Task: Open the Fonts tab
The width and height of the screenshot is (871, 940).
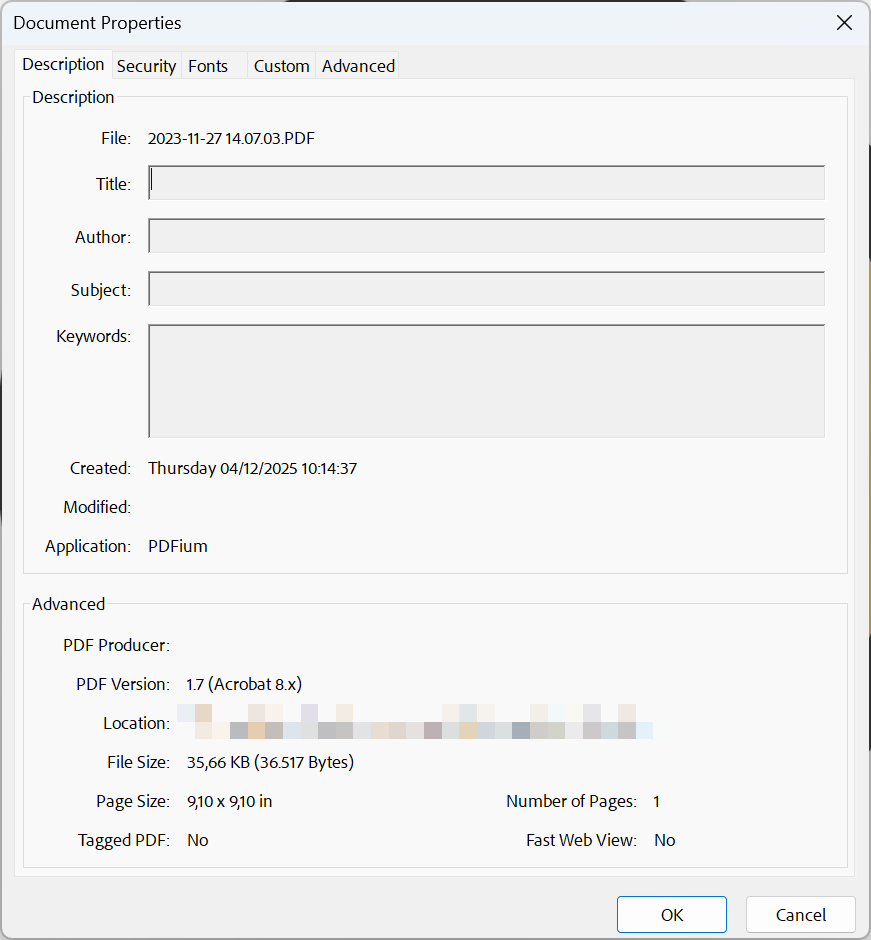Action: pyautogui.click(x=208, y=66)
